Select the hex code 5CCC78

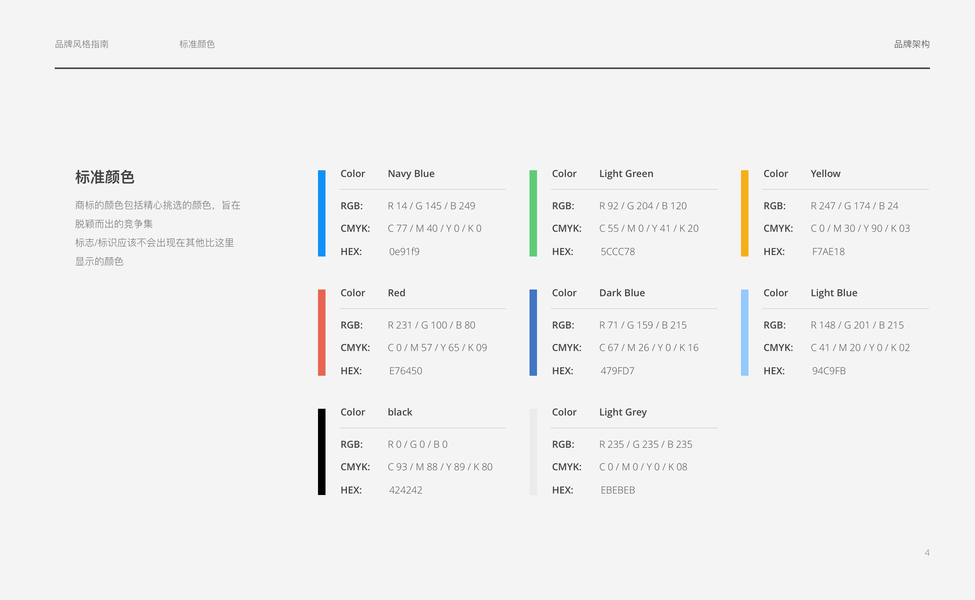[x=618, y=252]
